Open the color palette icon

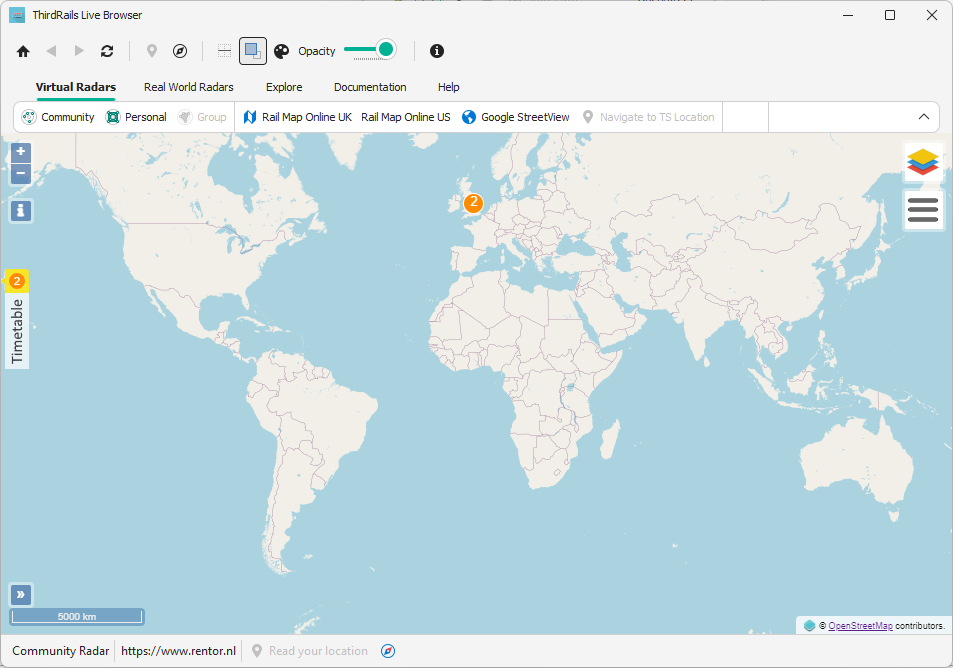pyautogui.click(x=281, y=51)
